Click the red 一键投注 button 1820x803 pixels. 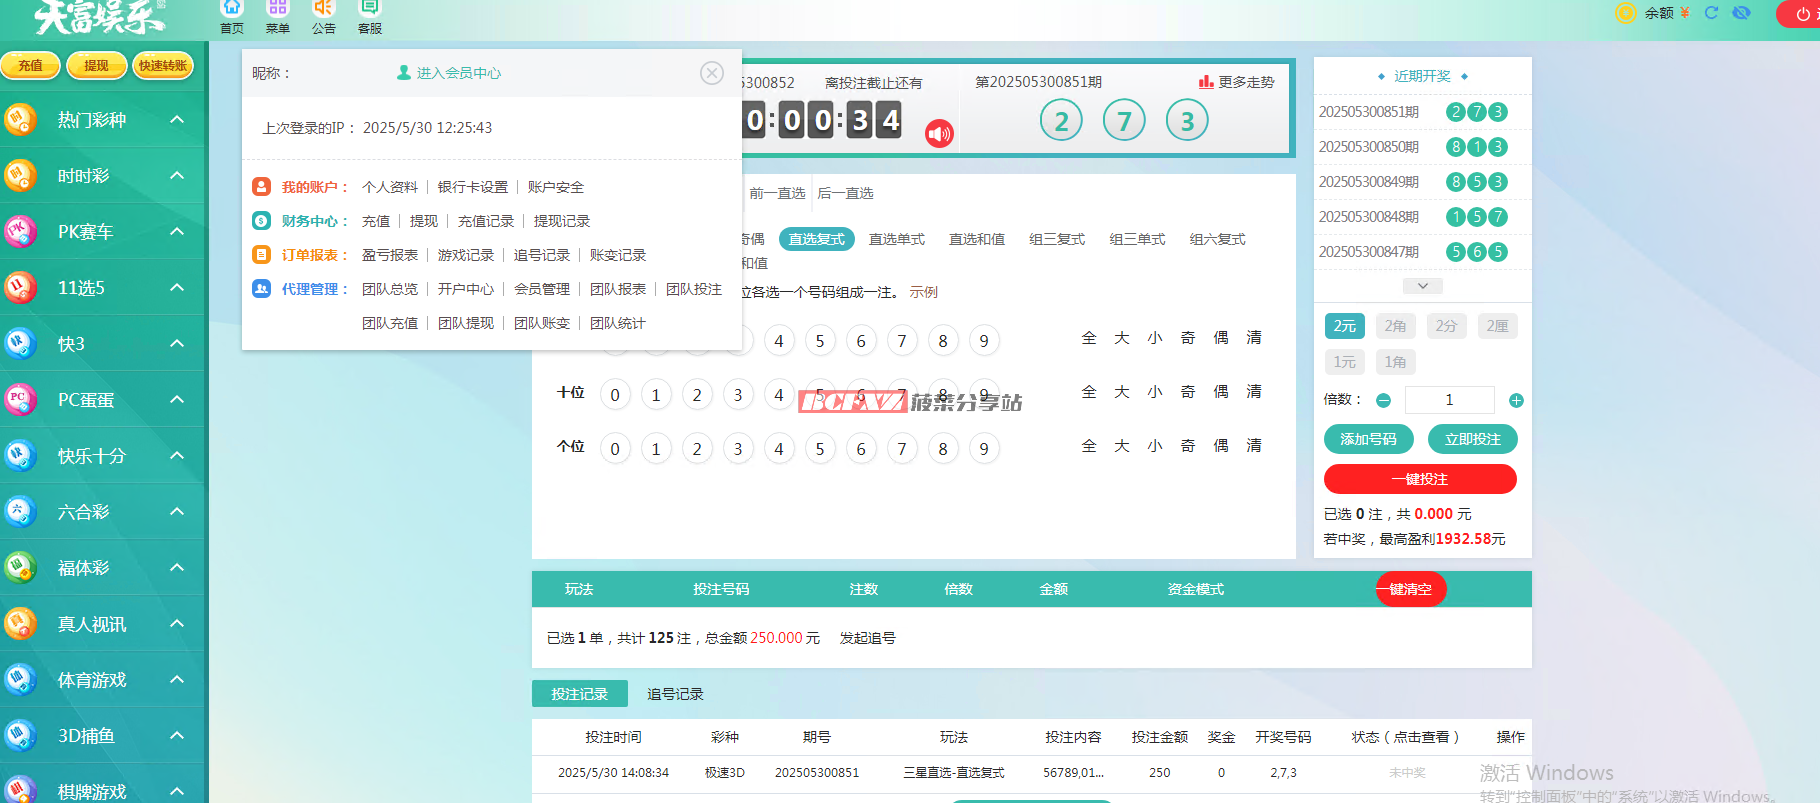coord(1420,479)
